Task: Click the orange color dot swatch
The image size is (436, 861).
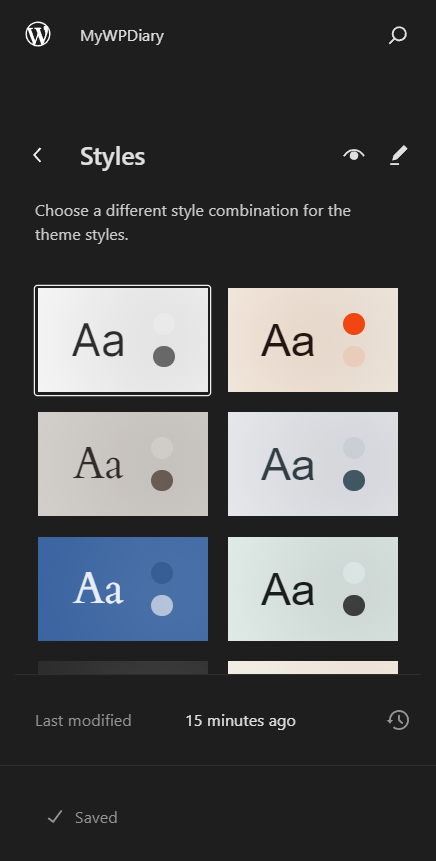Action: (354, 324)
